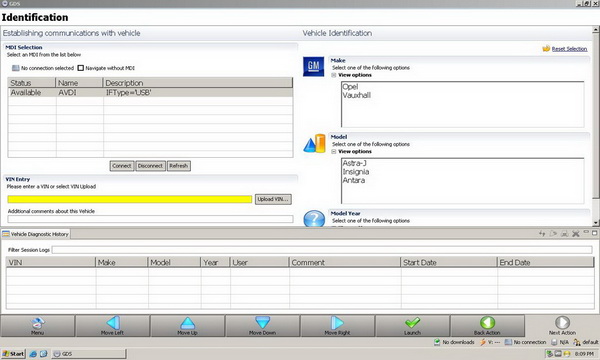The width and height of the screenshot is (600, 360).
Task: Toggle Navigate without MDI checkbox
Action: [x=80, y=68]
